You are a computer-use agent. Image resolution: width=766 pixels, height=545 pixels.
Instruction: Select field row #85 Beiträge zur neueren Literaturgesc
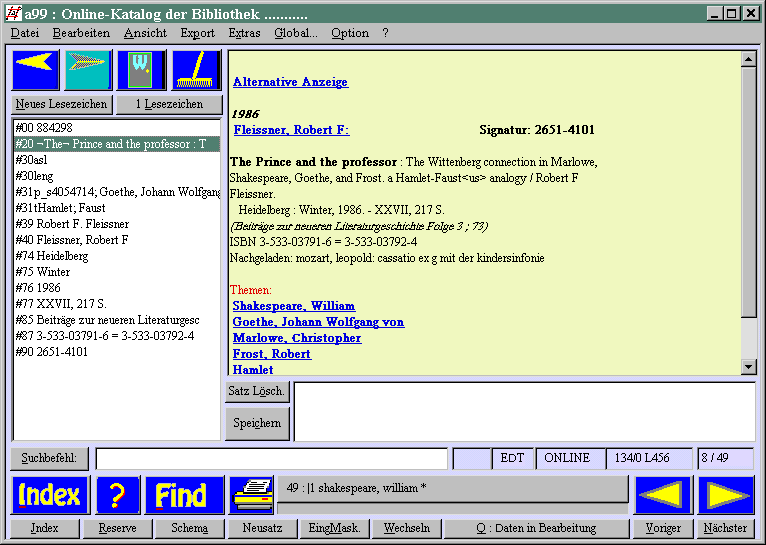pyautogui.click(x=117, y=320)
